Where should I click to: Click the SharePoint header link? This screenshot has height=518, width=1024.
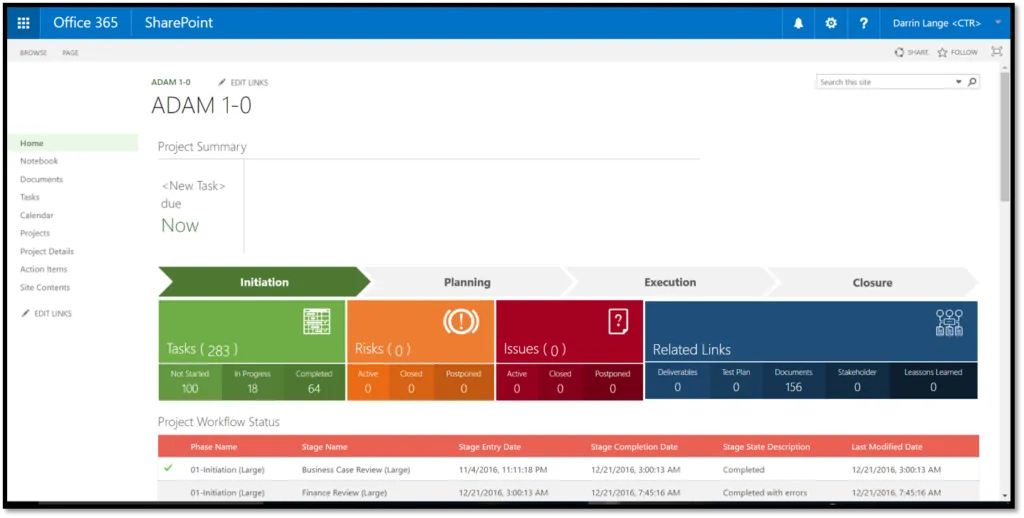tap(179, 23)
